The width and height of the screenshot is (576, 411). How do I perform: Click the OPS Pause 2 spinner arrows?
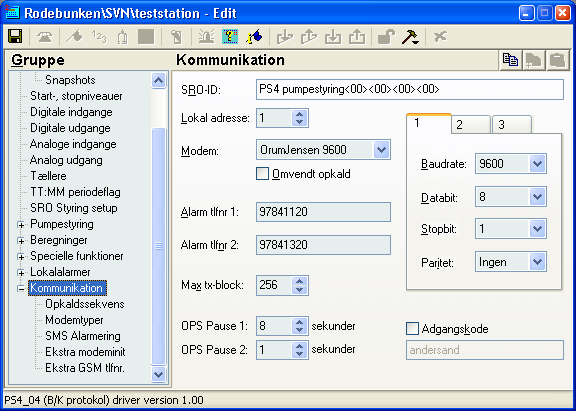(x=299, y=350)
